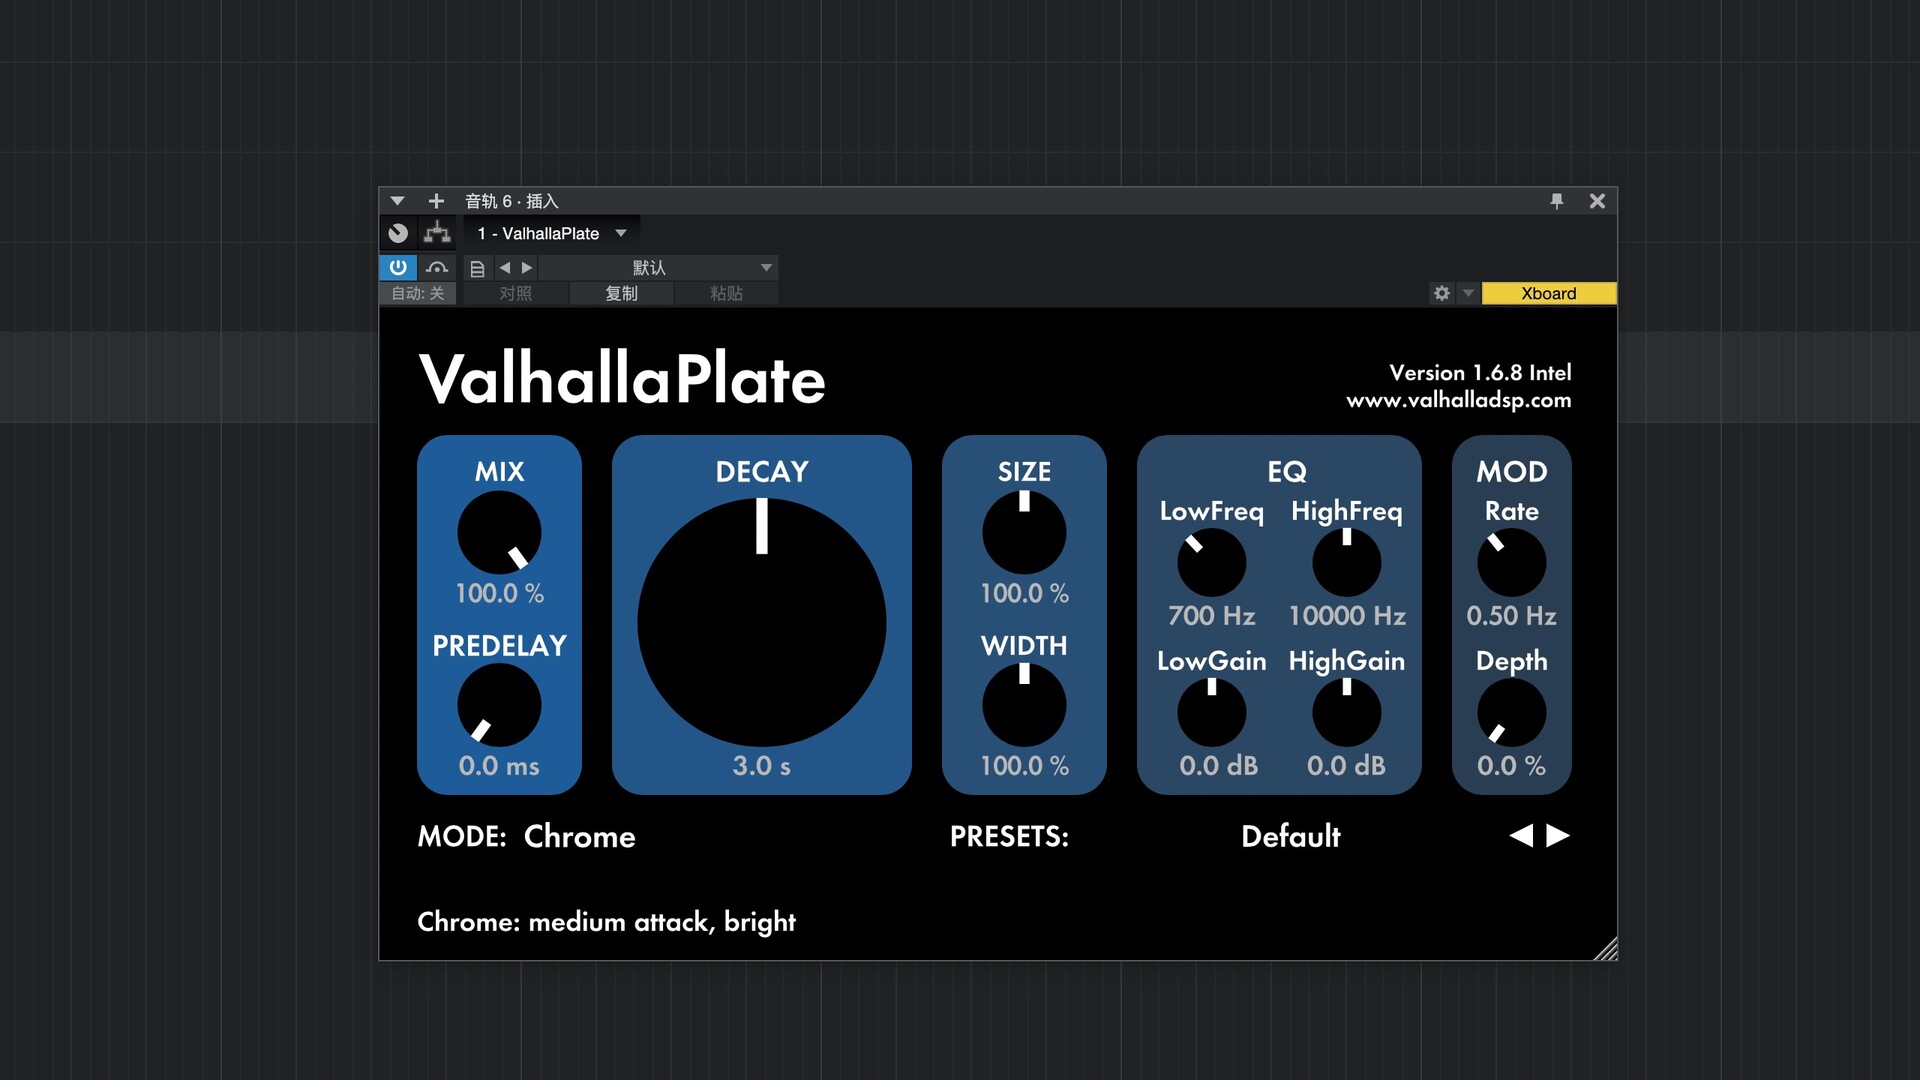Click the DECAY value 3.0 s
The height and width of the screenshot is (1080, 1920).
click(x=762, y=766)
